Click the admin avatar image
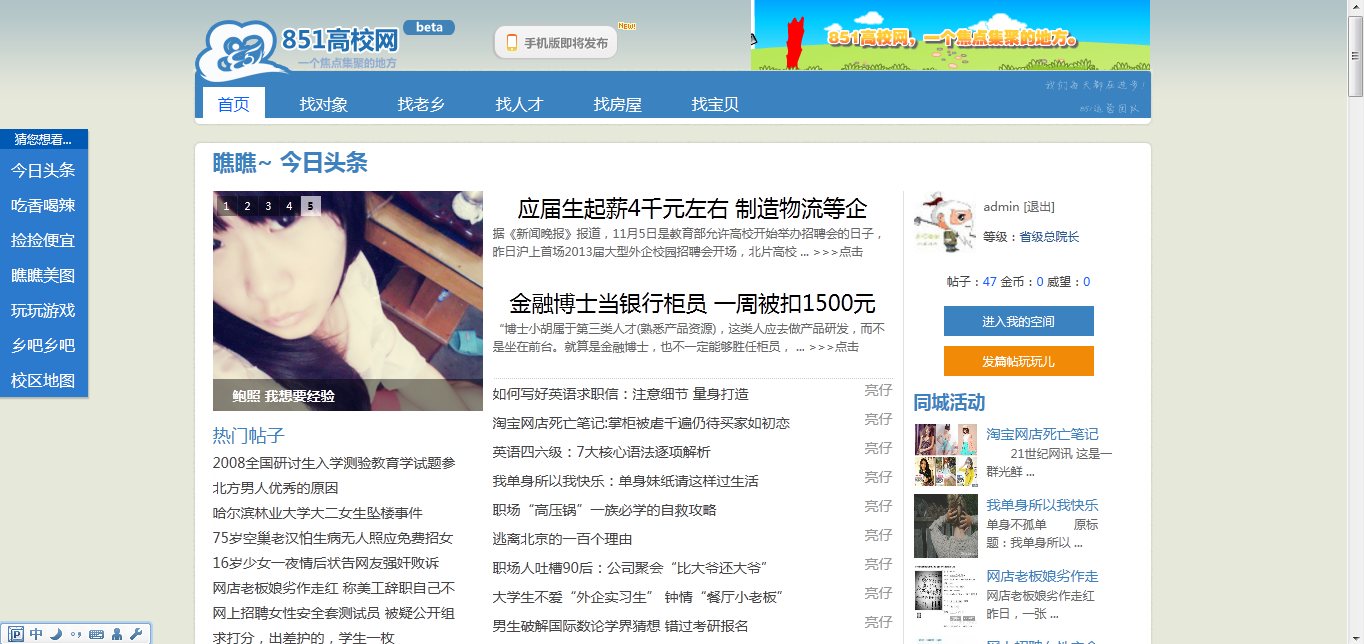1364x644 pixels. click(x=943, y=223)
